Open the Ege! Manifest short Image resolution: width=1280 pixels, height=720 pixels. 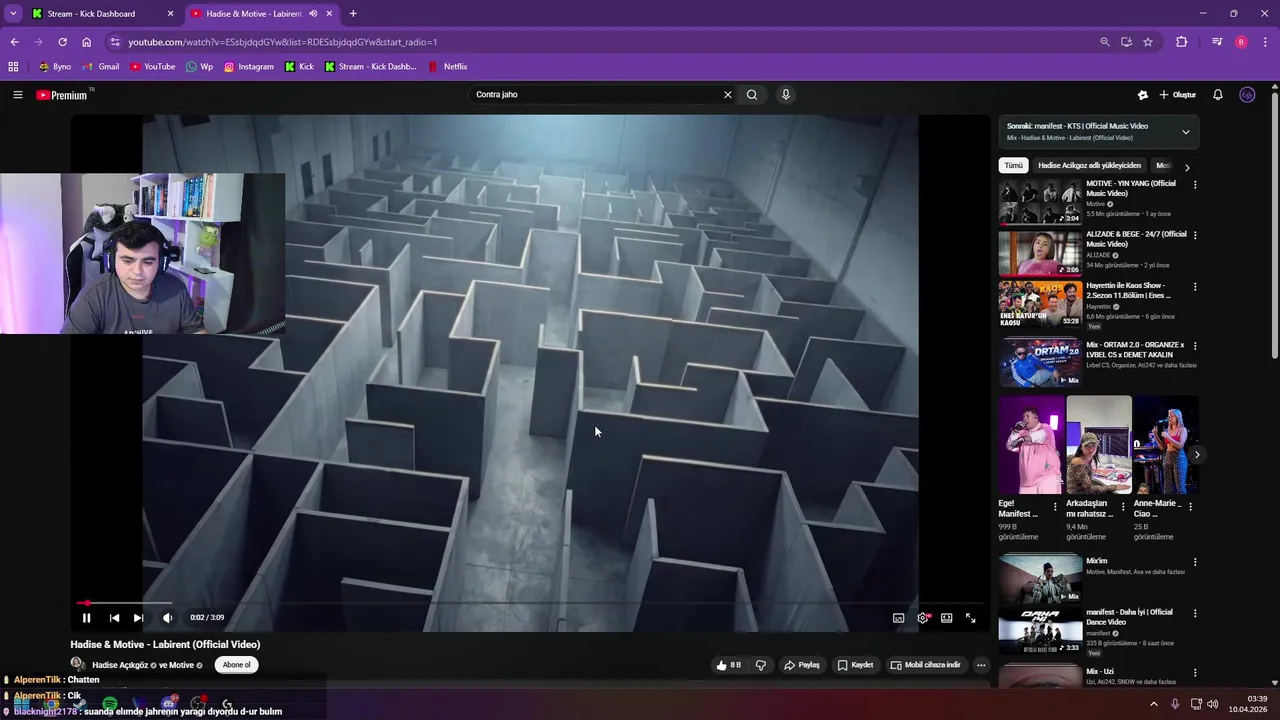(1031, 445)
